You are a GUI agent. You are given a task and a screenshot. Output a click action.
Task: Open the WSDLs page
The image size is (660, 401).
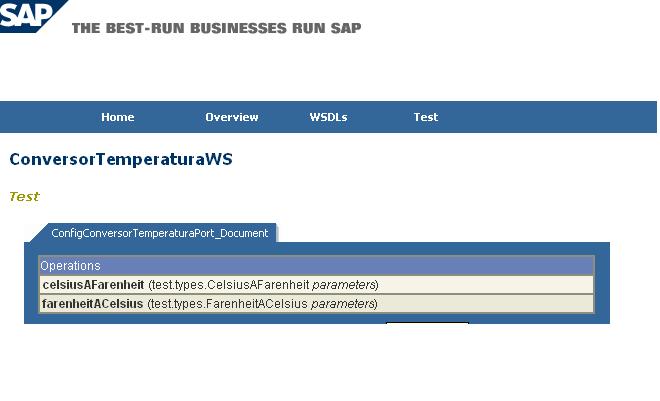pos(328,117)
